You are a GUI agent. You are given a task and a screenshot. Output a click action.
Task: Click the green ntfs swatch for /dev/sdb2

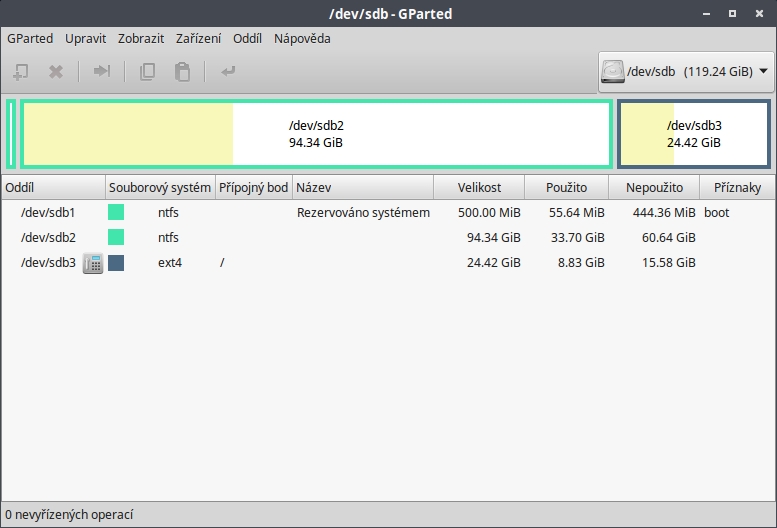116,237
